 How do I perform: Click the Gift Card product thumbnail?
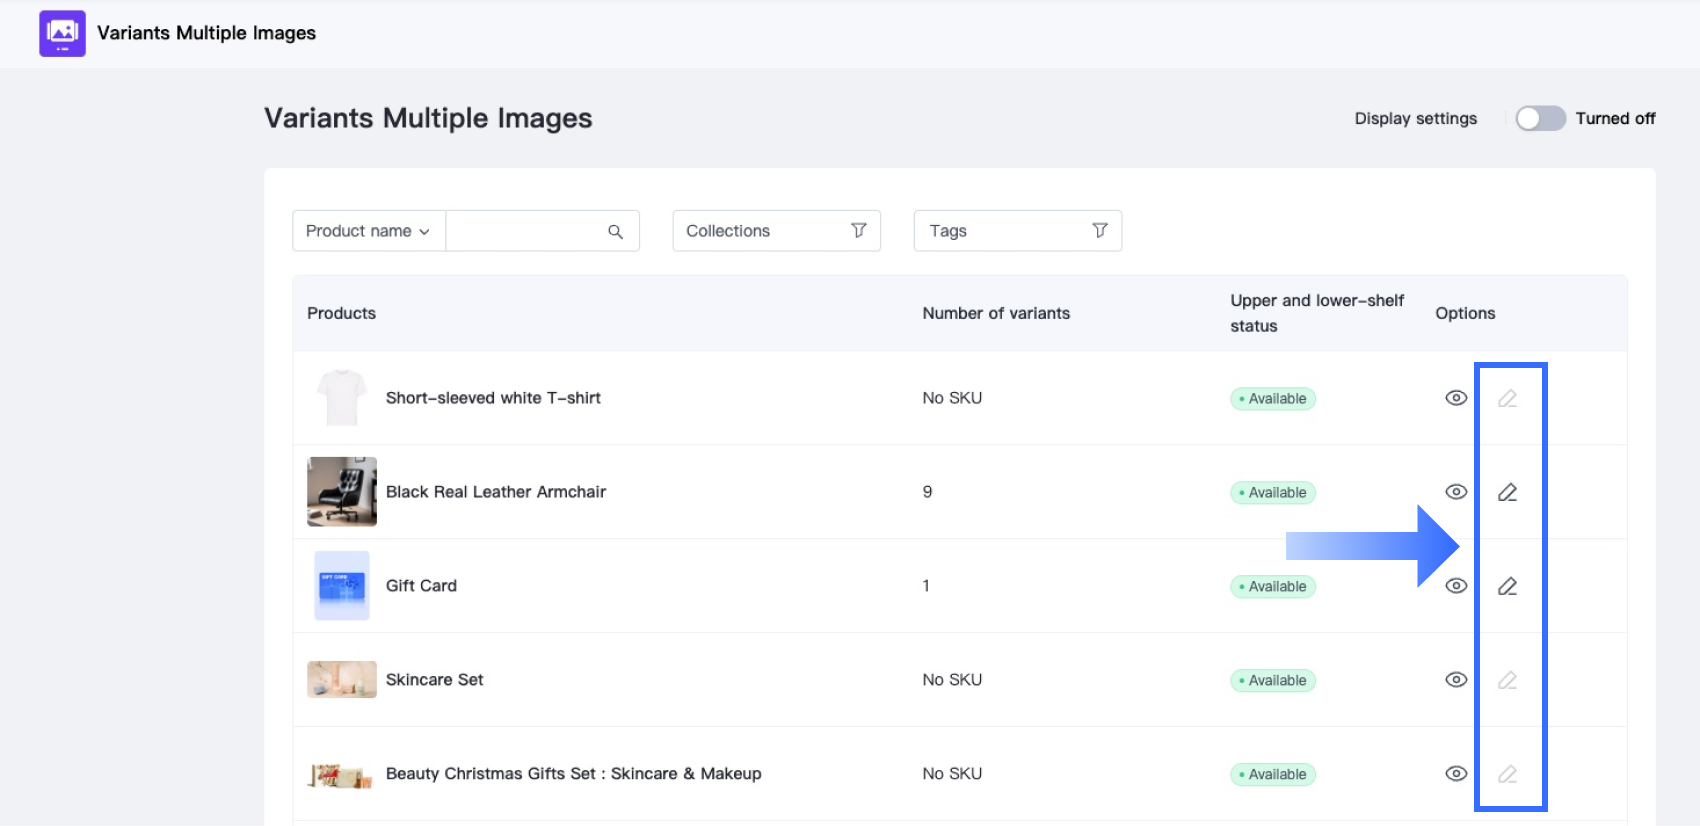point(342,586)
